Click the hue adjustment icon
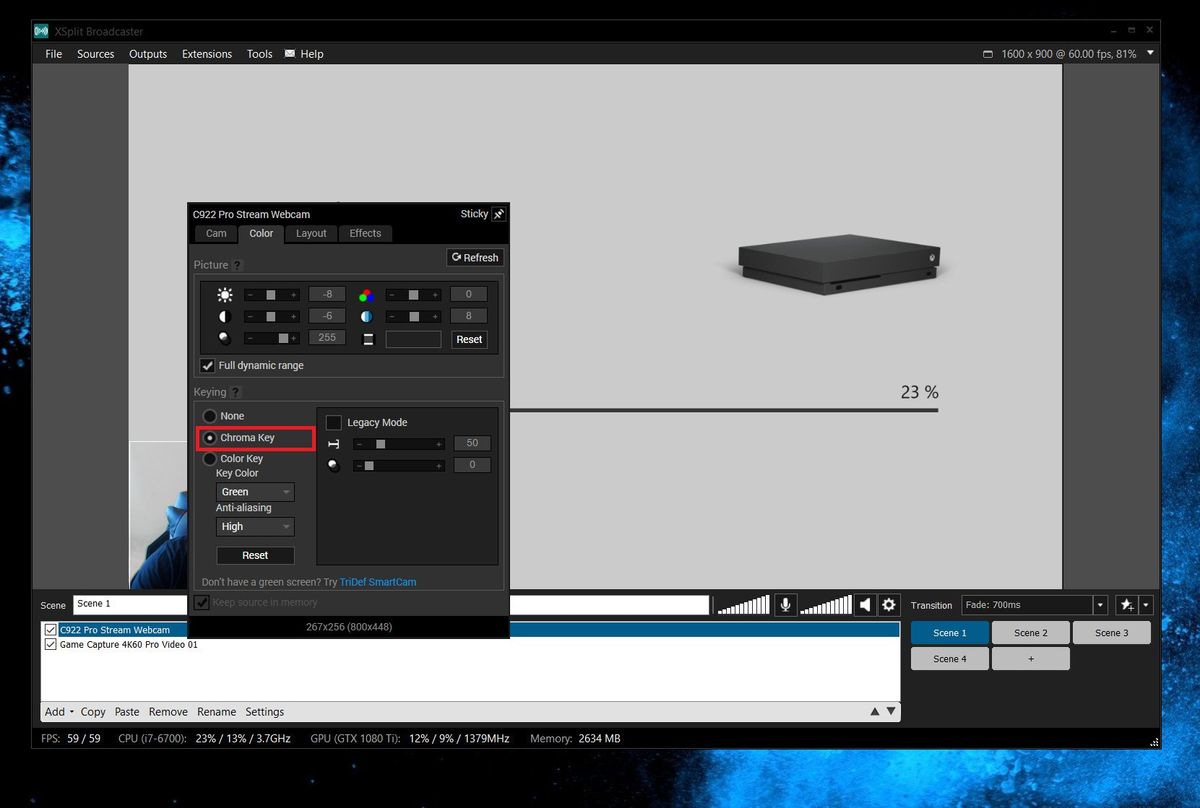The height and width of the screenshot is (808, 1200). [364, 315]
